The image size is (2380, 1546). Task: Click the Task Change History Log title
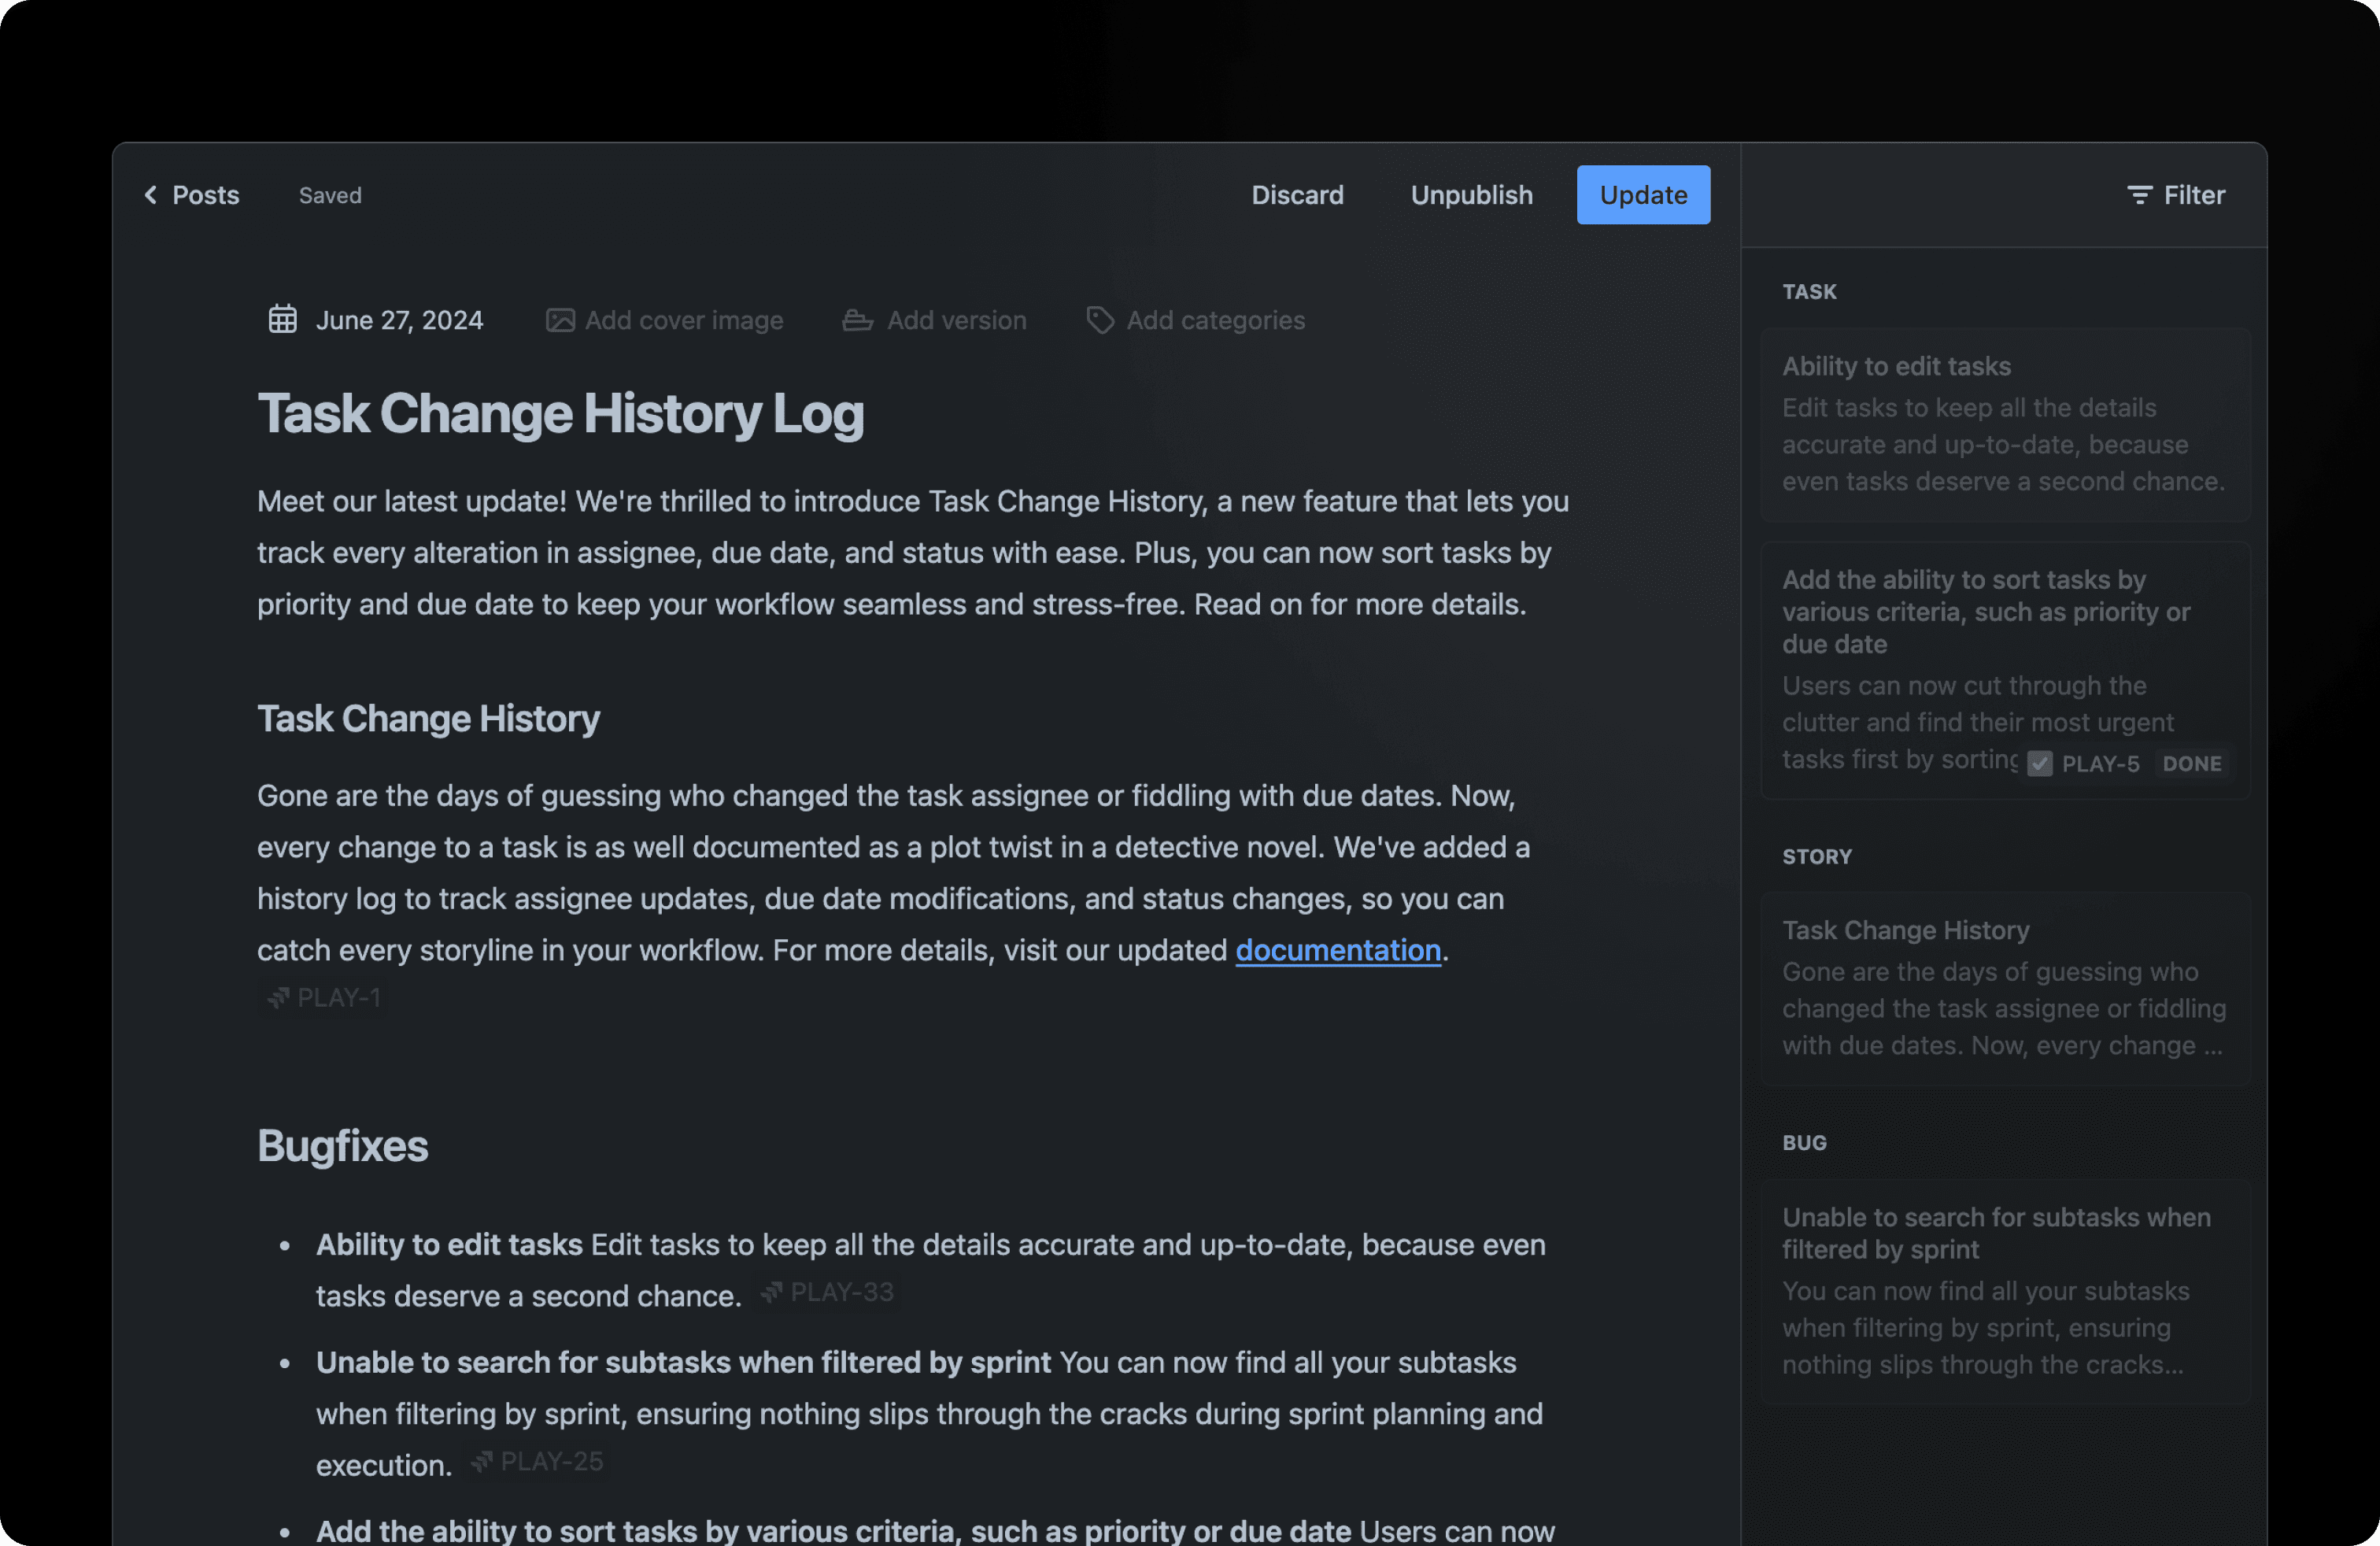tap(560, 413)
